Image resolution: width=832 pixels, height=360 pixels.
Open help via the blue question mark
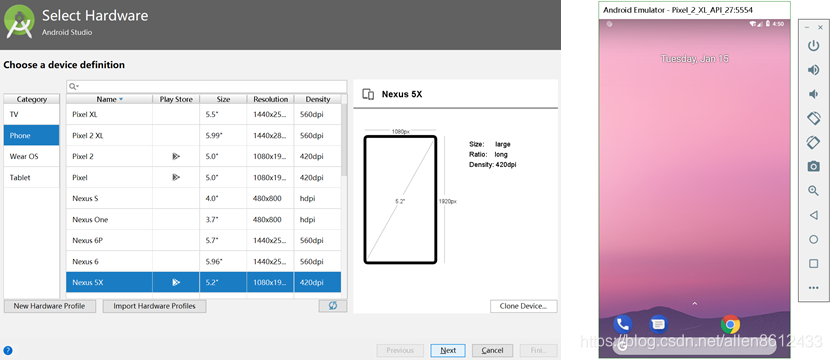pyautogui.click(x=8, y=350)
